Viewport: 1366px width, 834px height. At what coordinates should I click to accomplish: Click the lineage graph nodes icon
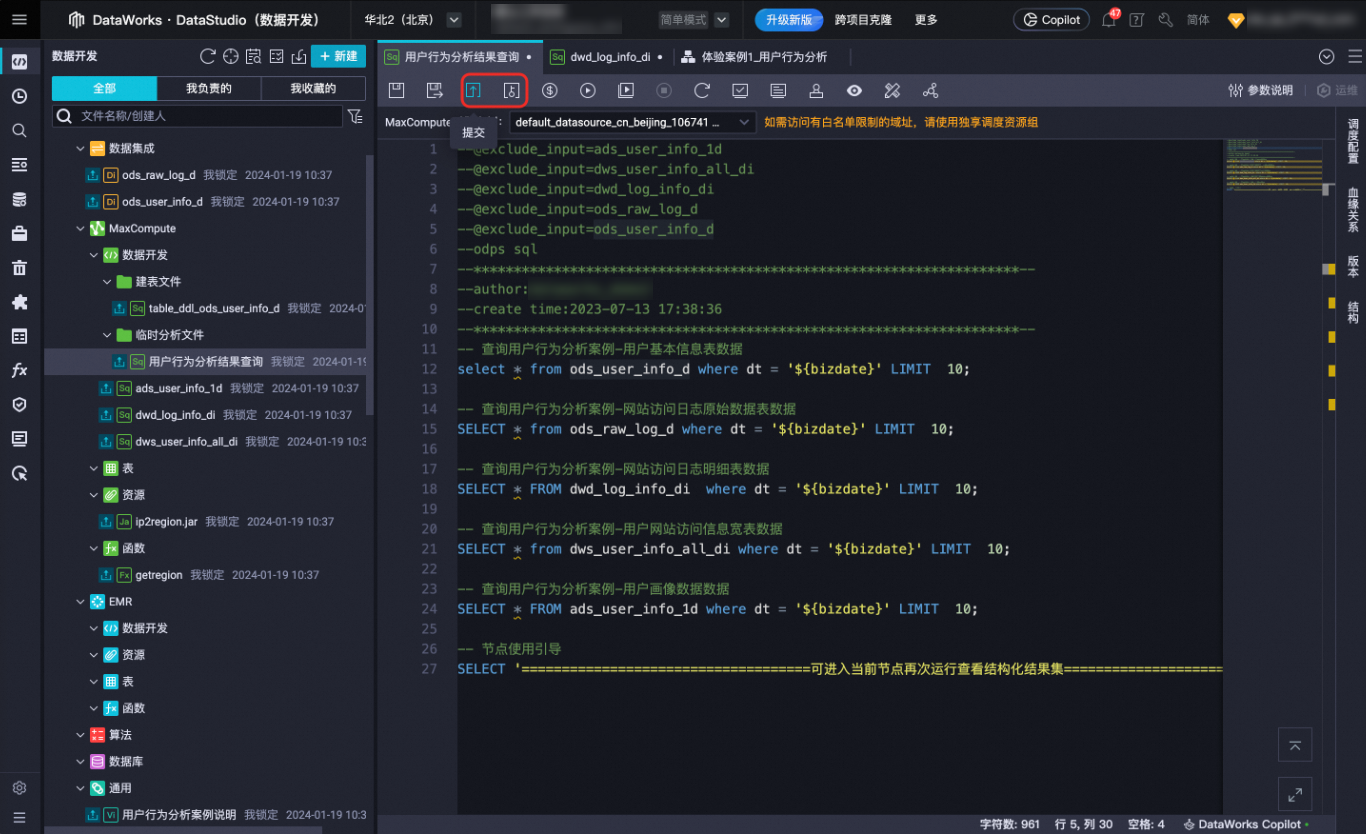pyautogui.click(x=930, y=90)
